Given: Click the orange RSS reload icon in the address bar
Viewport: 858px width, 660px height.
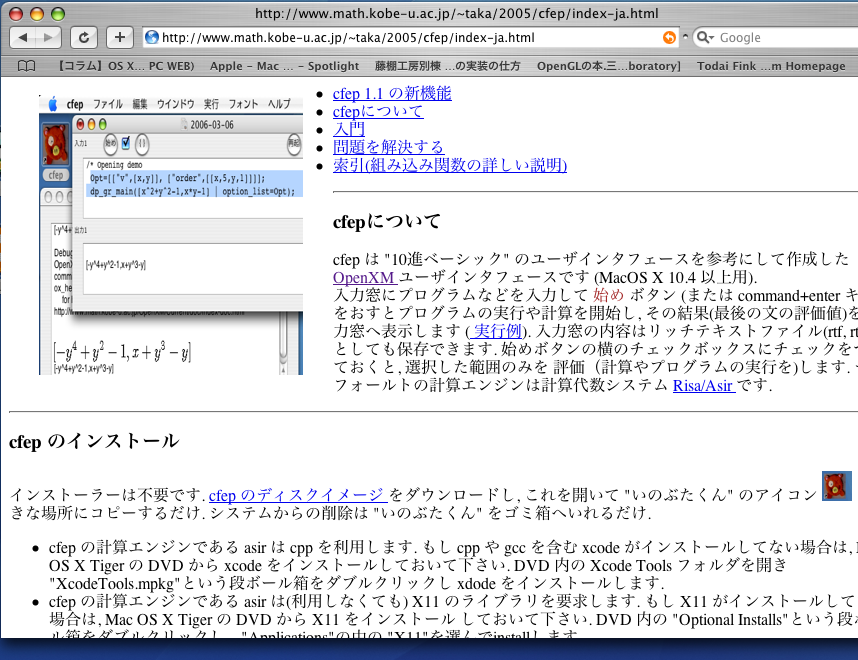Looking at the screenshot, I should click(669, 37).
